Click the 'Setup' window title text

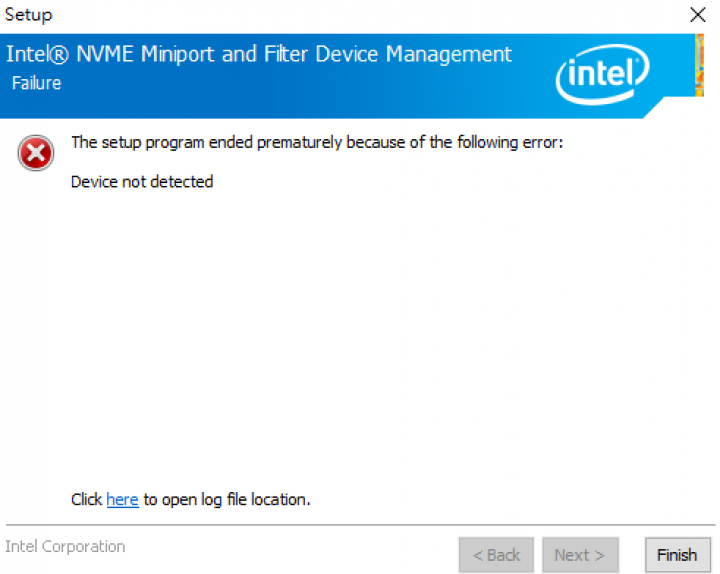click(x=28, y=15)
